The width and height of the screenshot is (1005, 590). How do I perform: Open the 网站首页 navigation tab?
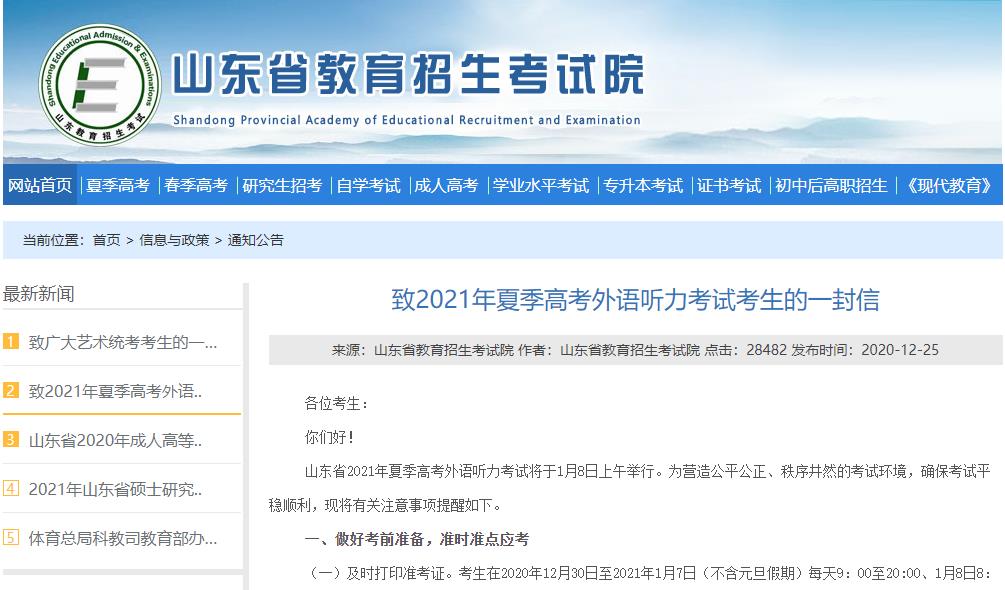tap(40, 185)
